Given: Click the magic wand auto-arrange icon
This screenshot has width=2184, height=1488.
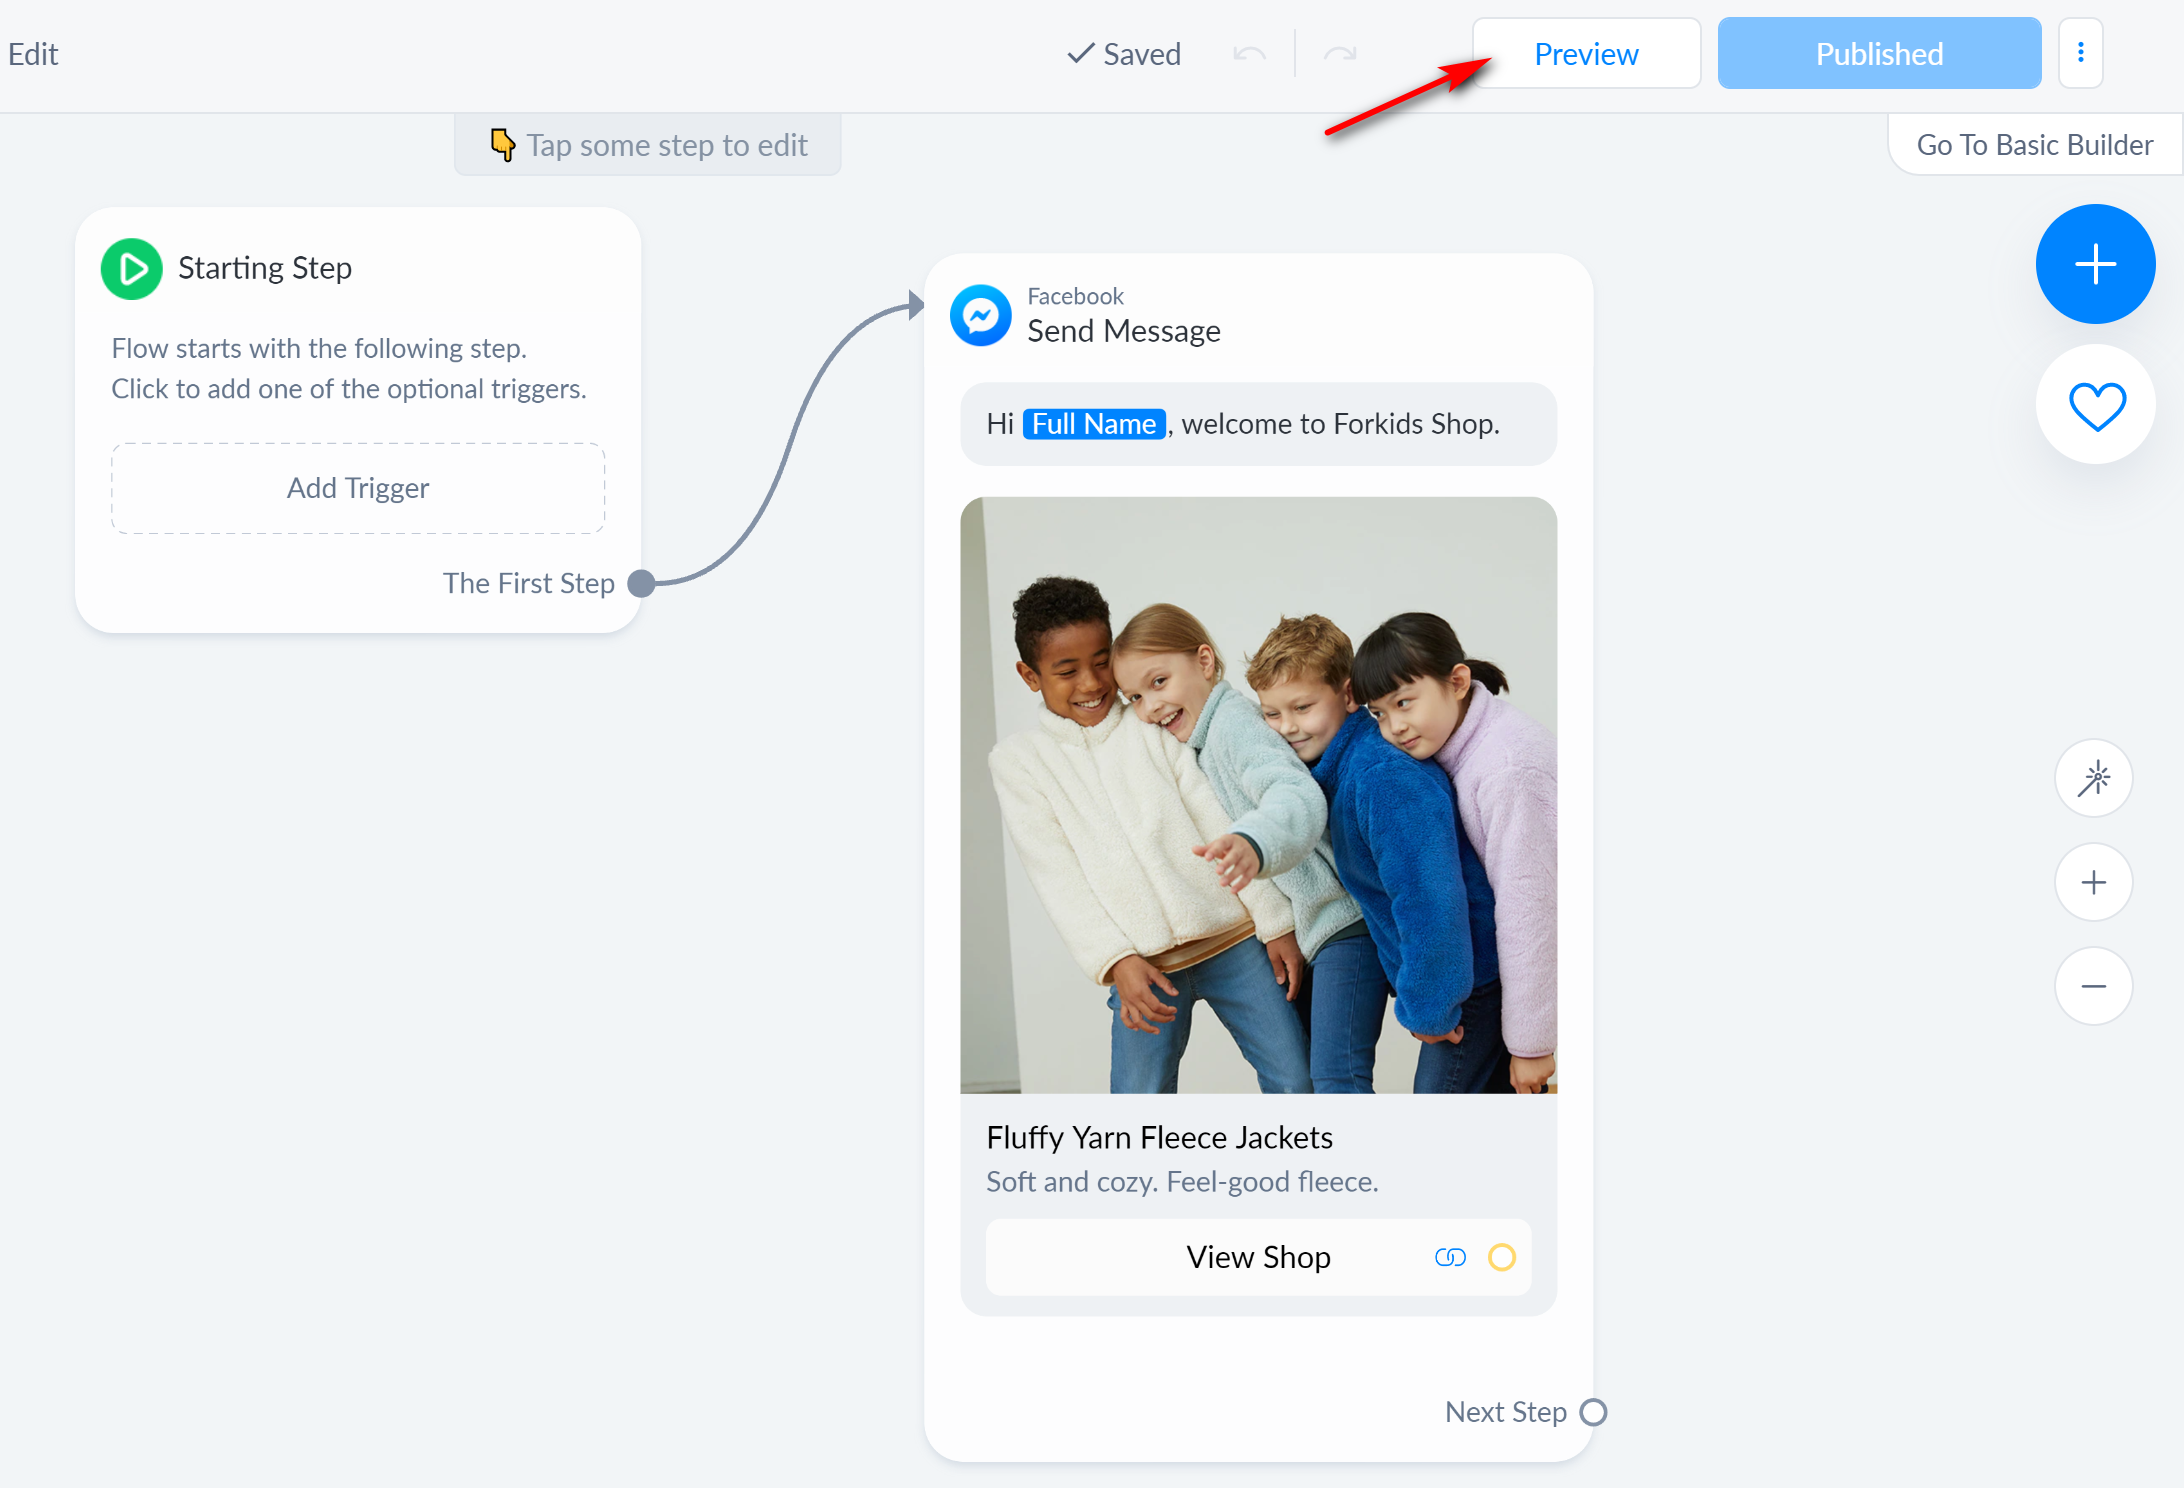Looking at the screenshot, I should (x=2093, y=779).
